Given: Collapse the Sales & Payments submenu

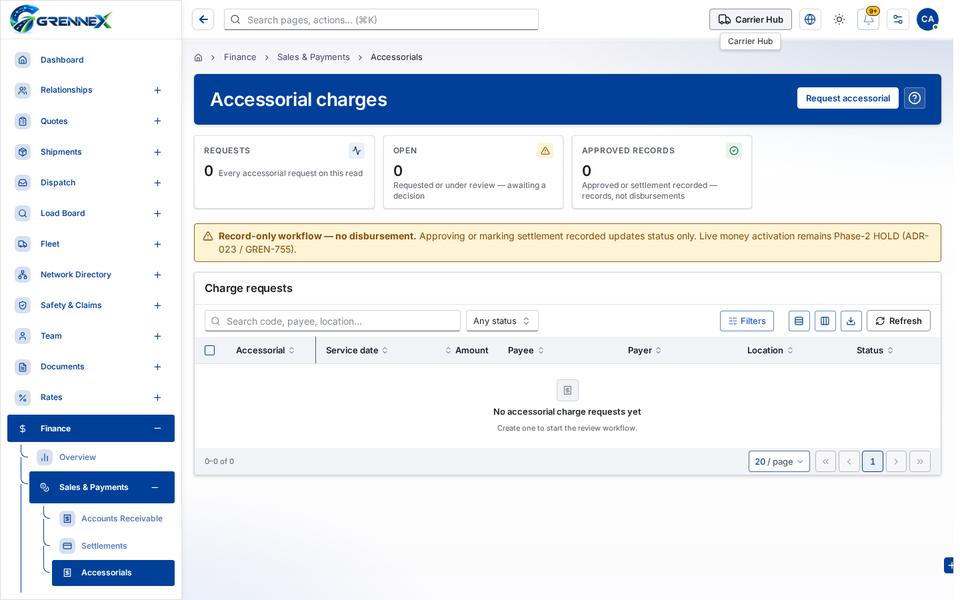Looking at the screenshot, I should click(x=155, y=487).
